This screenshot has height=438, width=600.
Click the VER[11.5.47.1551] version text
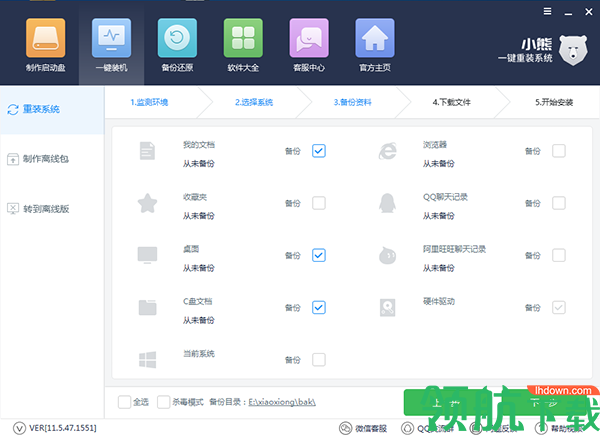tap(63, 428)
